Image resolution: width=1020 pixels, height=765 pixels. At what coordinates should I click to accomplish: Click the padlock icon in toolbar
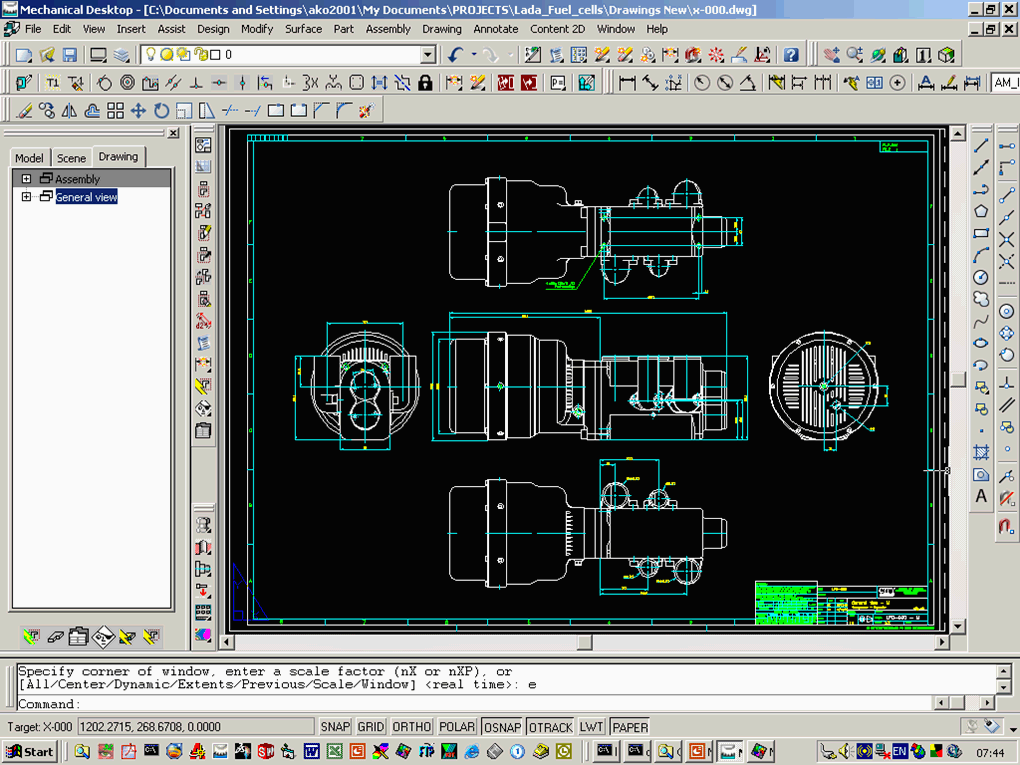point(425,83)
